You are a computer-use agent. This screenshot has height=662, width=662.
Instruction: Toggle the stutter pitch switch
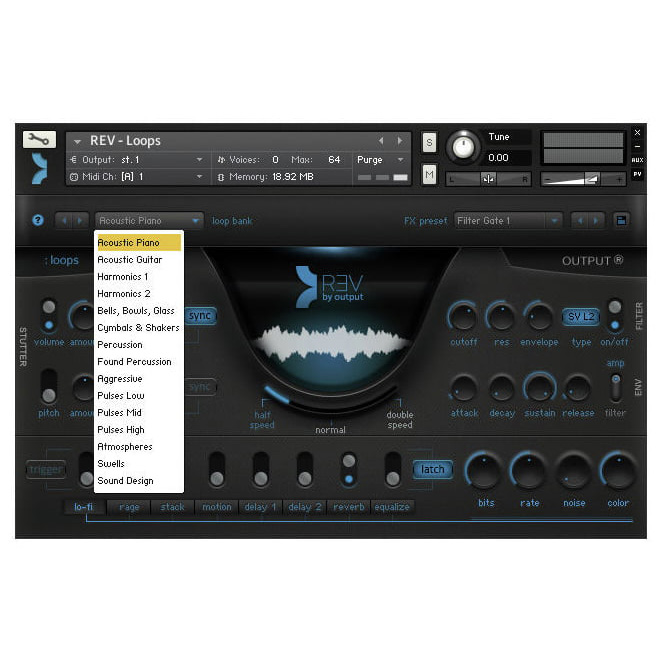click(49, 386)
